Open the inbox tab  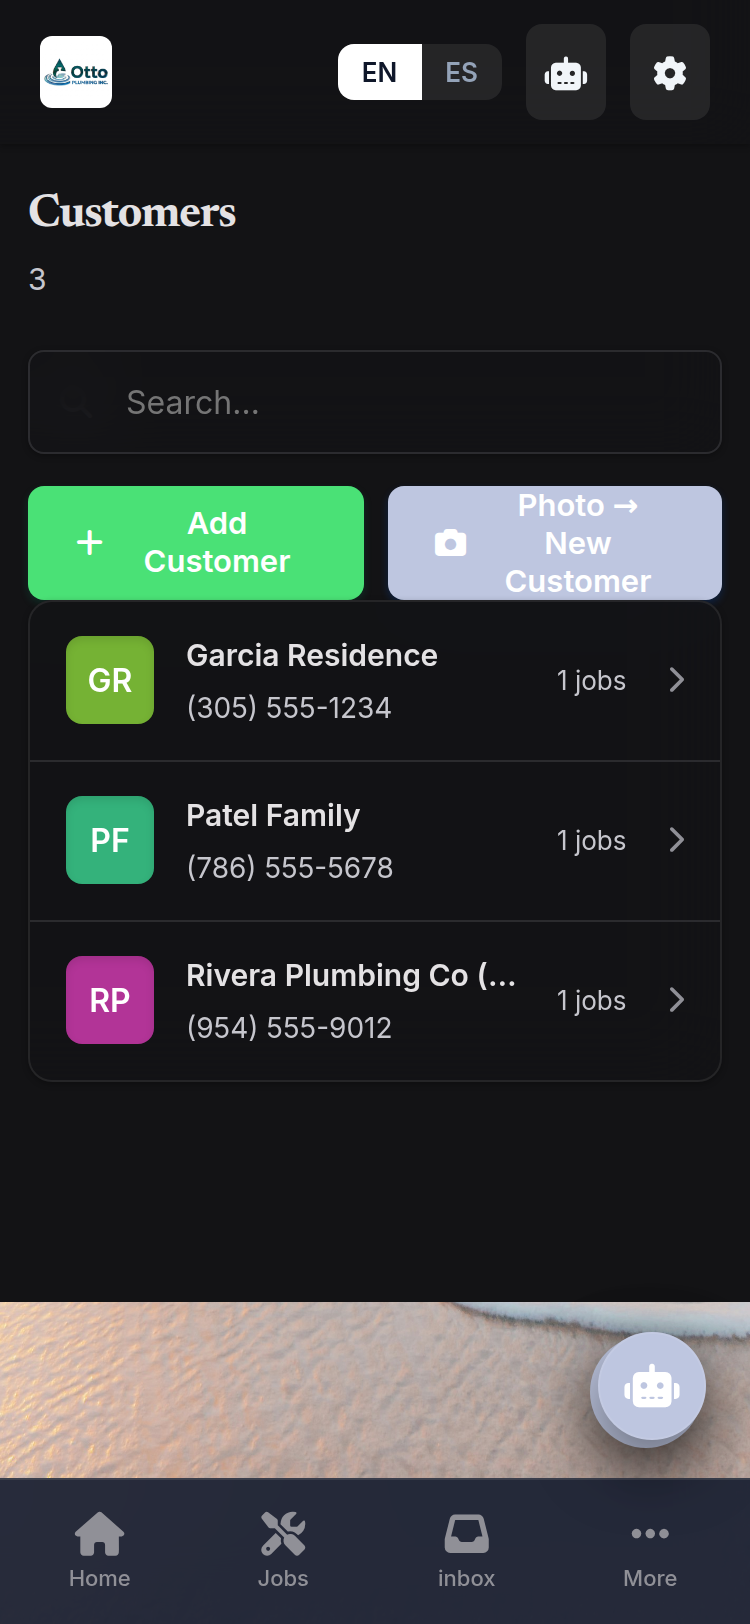(x=466, y=1550)
